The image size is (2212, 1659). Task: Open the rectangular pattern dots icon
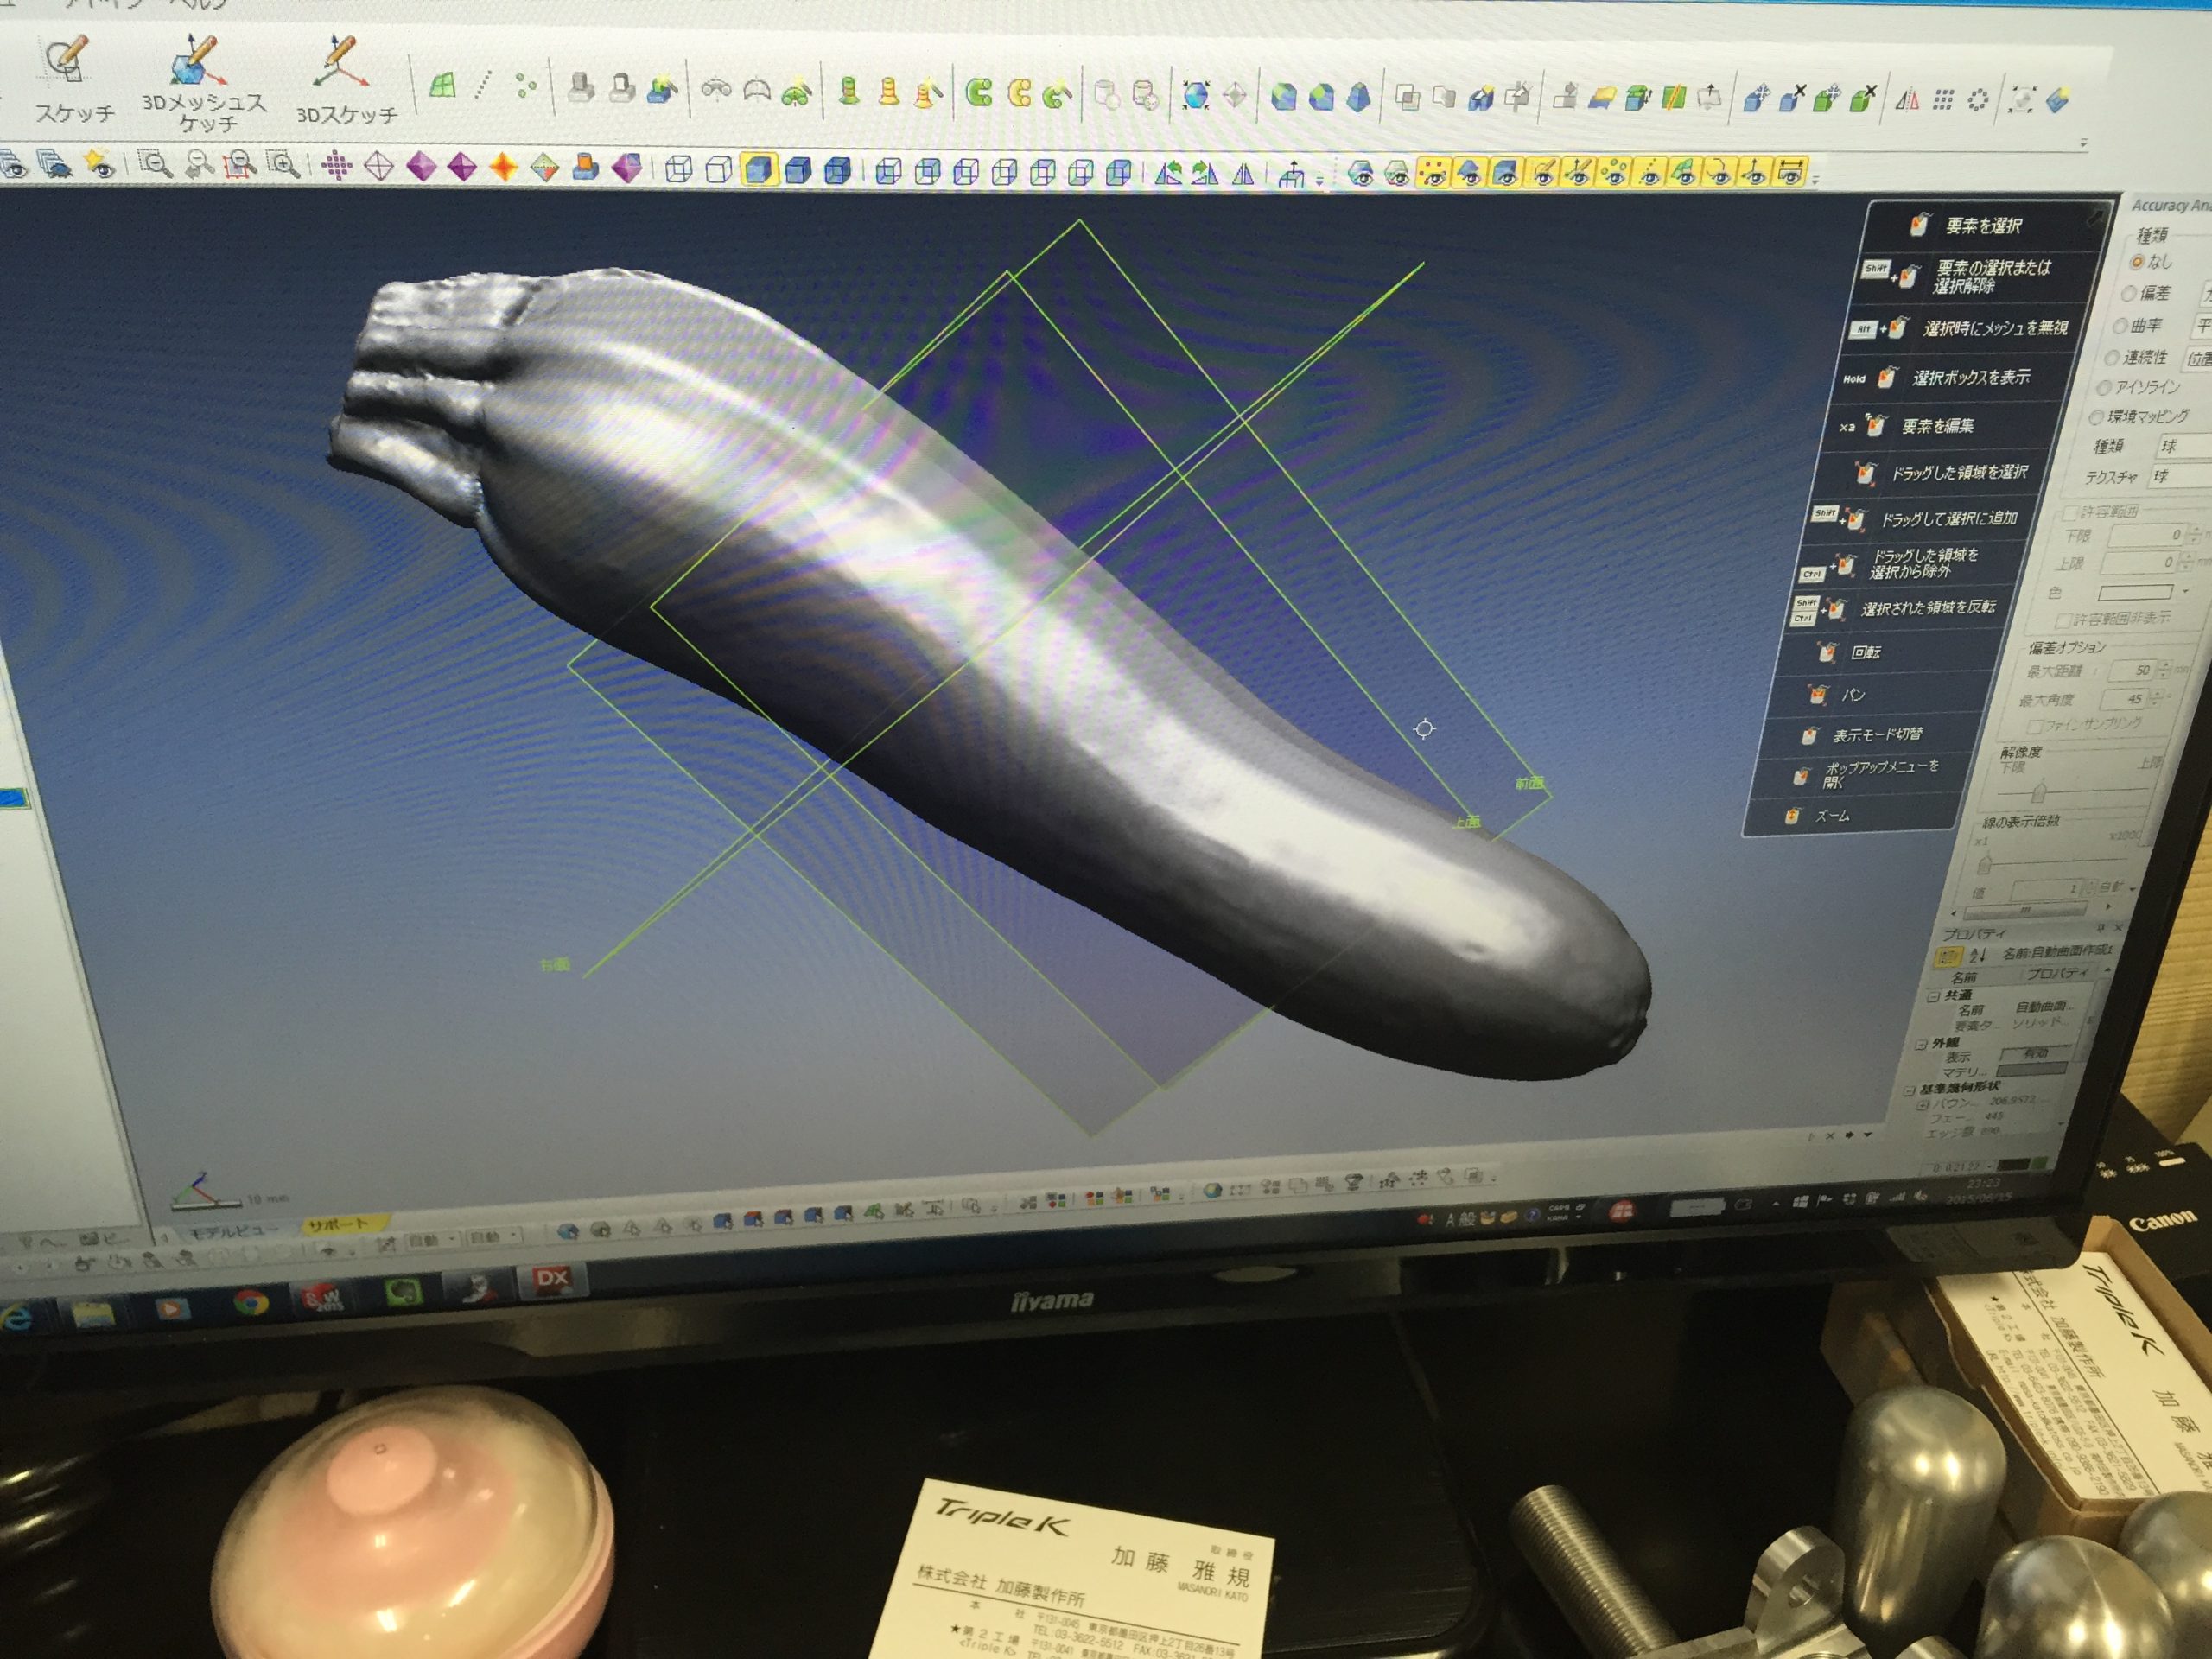1943,100
